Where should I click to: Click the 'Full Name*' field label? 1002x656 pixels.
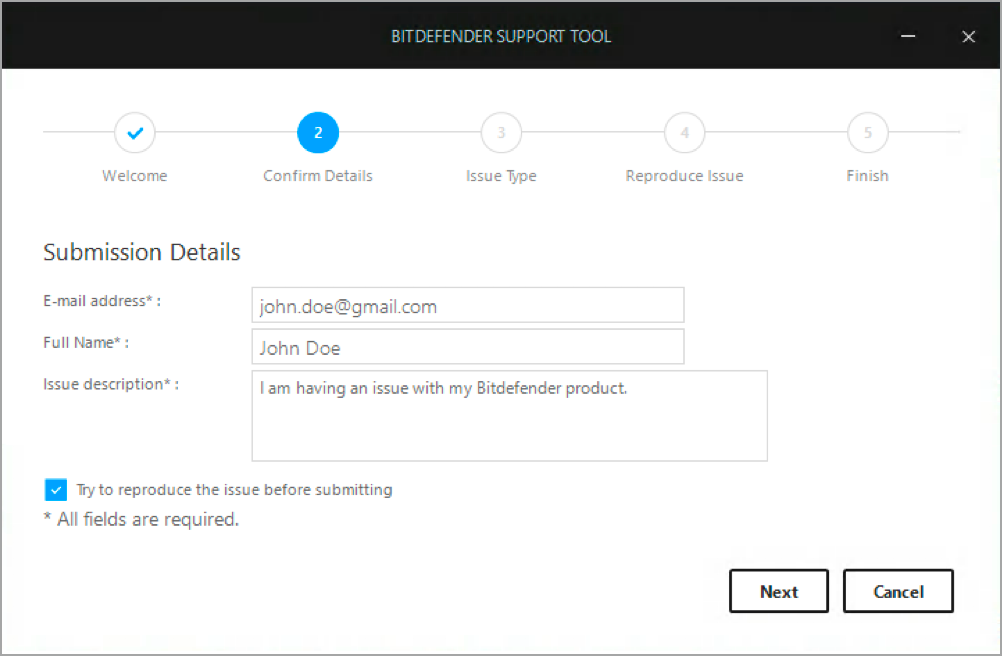(x=86, y=342)
